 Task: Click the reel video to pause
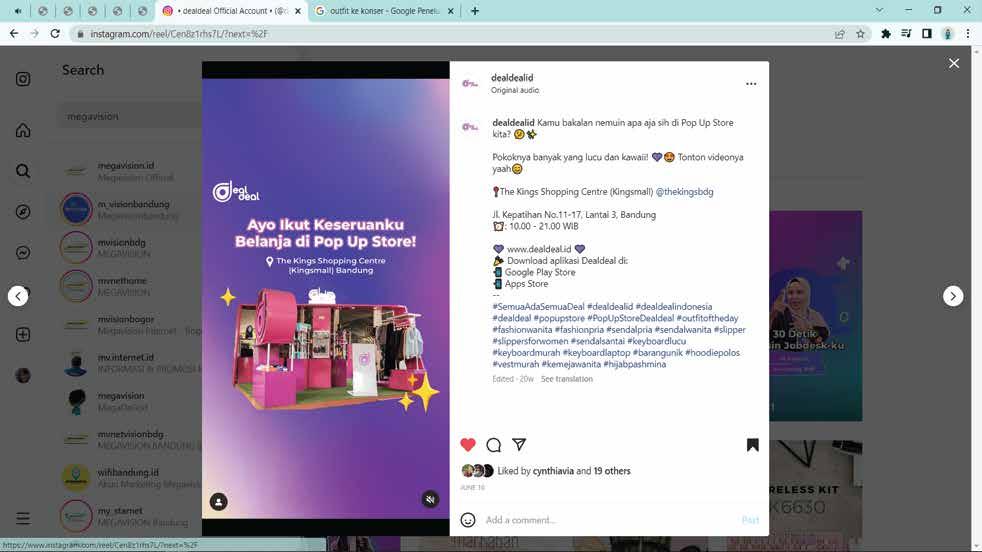326,298
